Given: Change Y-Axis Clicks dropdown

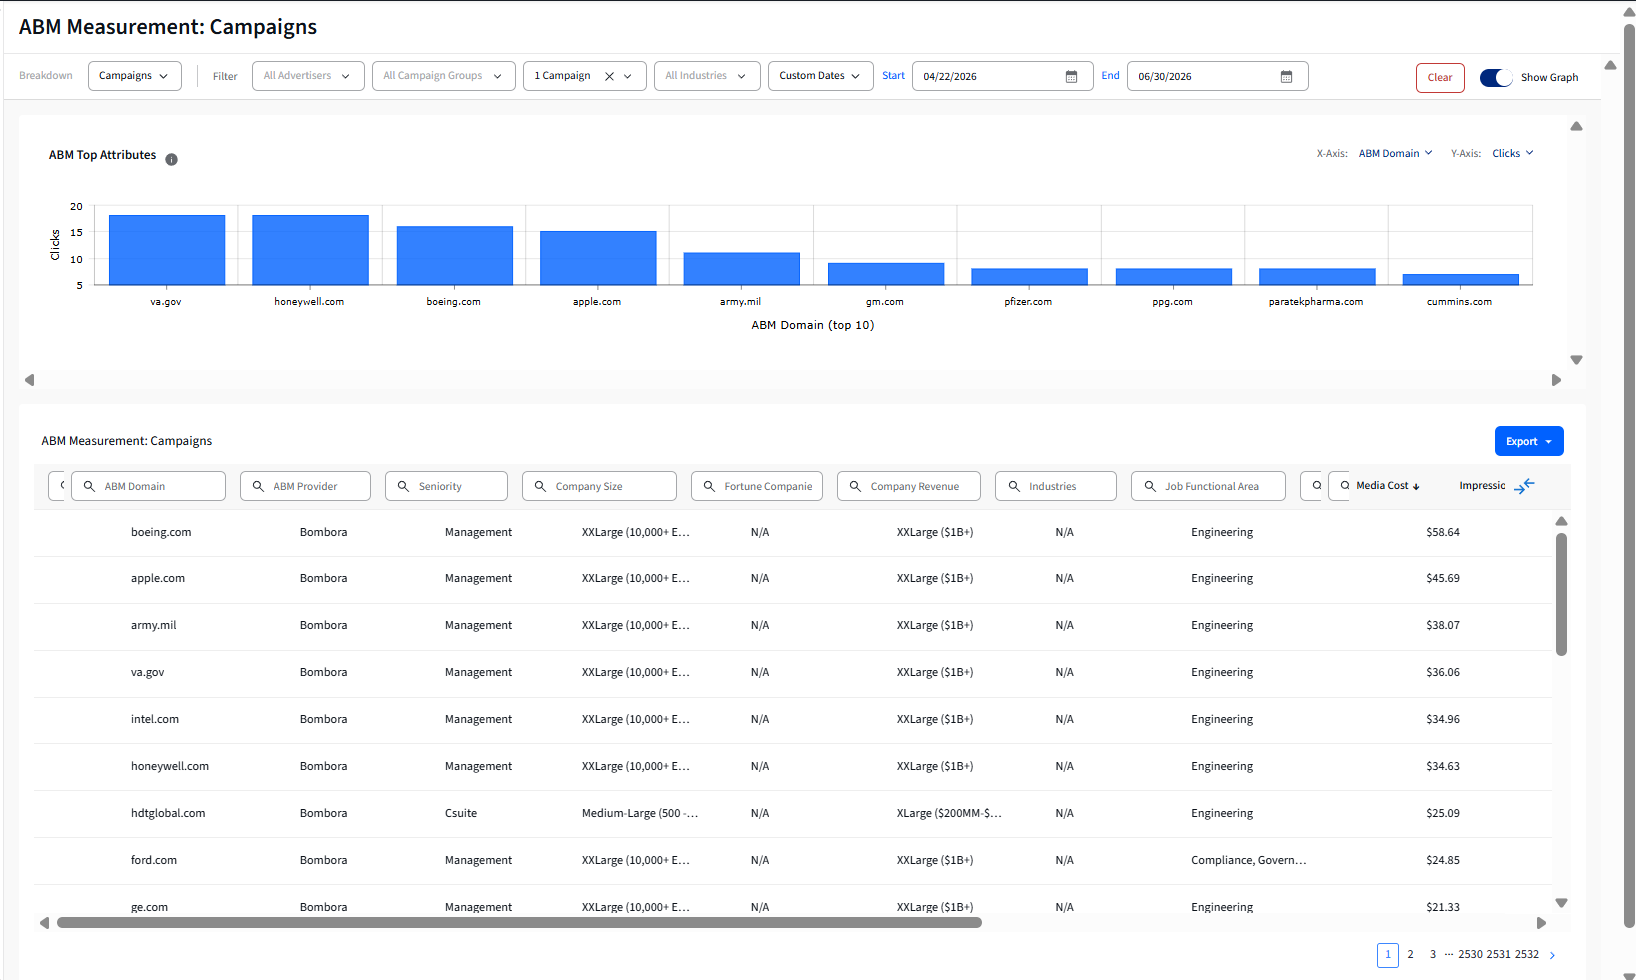Looking at the screenshot, I should tap(1512, 153).
